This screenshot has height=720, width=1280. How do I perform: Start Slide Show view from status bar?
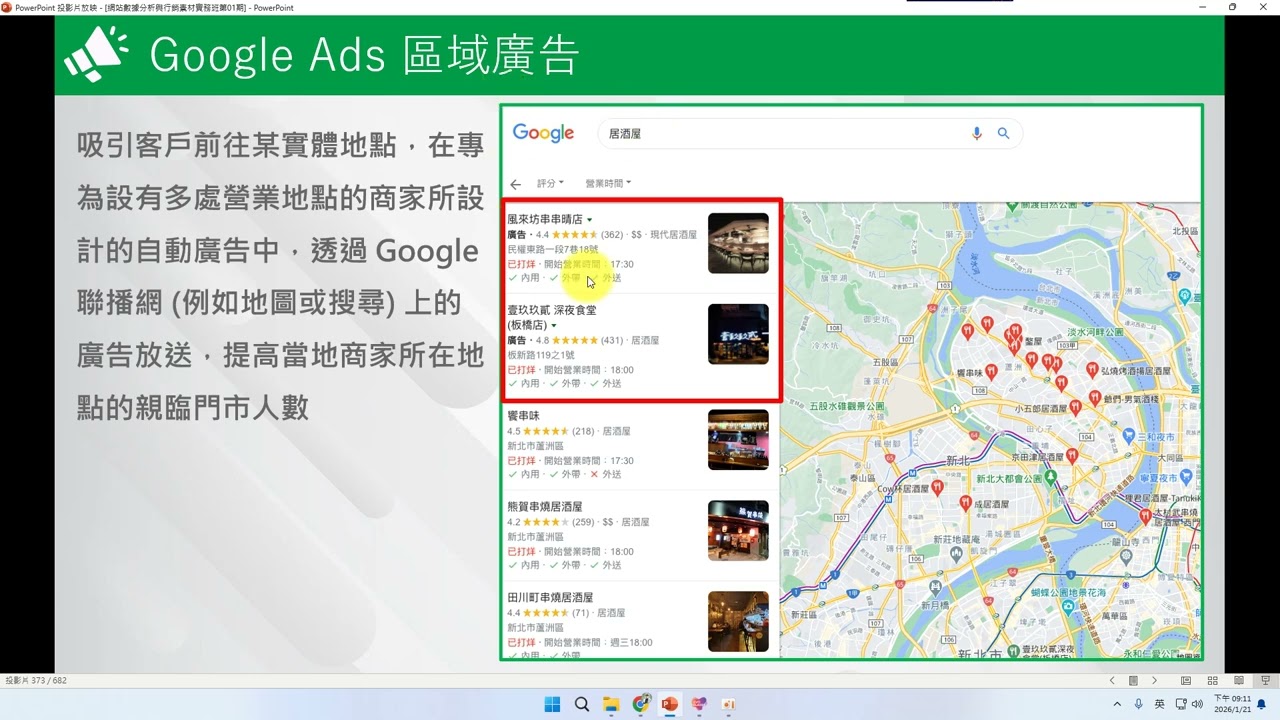pos(1264,680)
